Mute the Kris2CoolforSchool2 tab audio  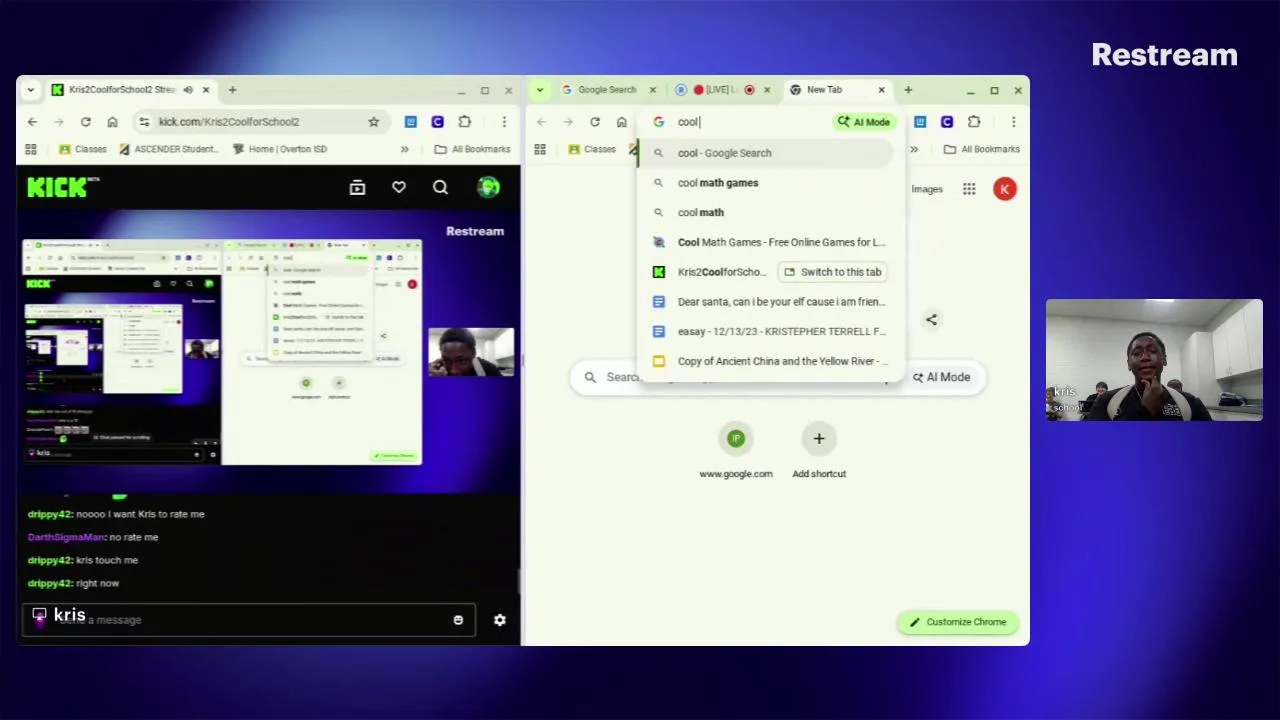coord(188,90)
